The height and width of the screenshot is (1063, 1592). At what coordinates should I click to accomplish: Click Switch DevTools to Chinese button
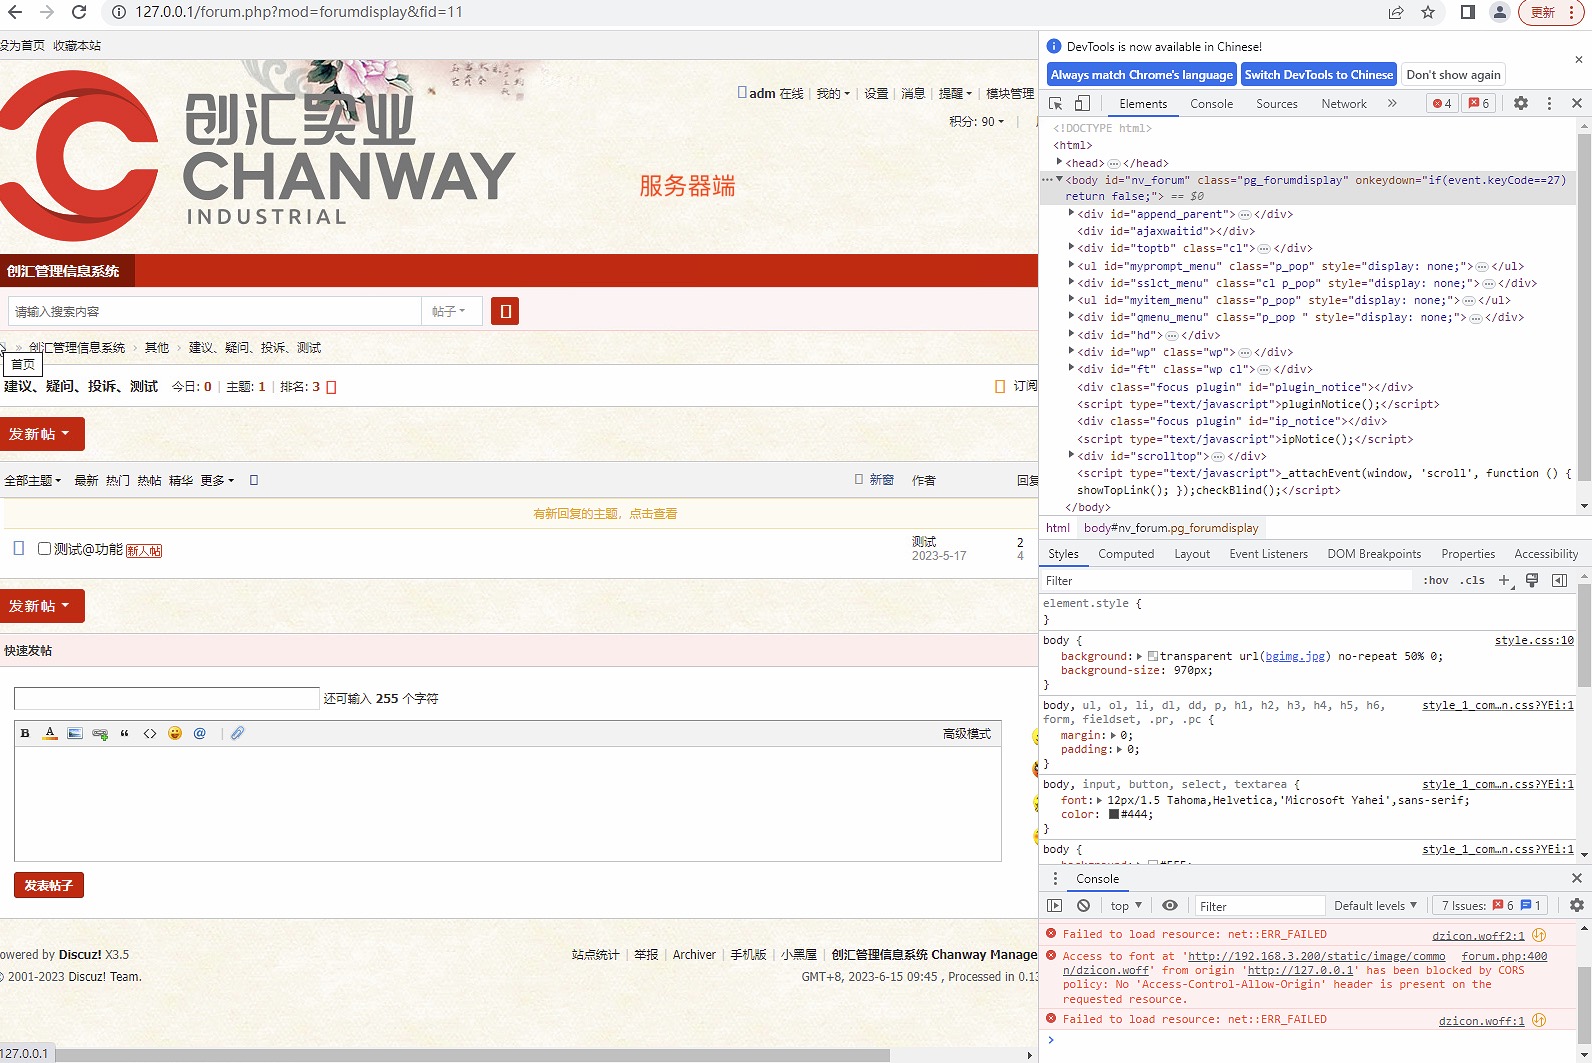pyautogui.click(x=1319, y=75)
